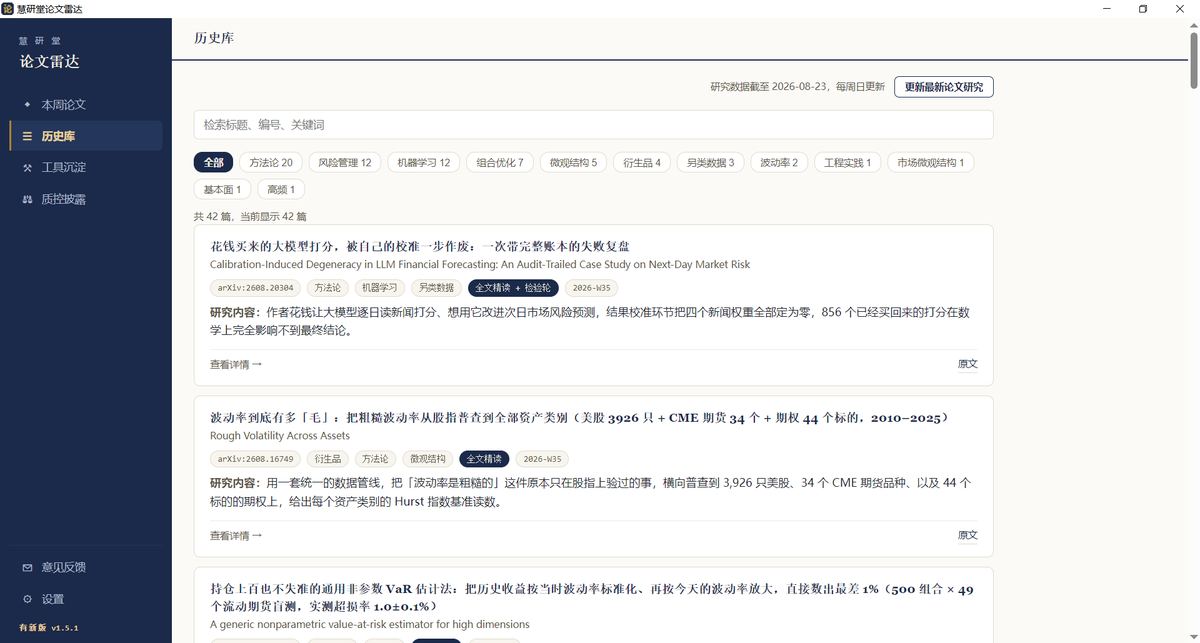Open 原文 for the Calibration-Induced Degeneracy paper
Viewport: 1200px width, 643px height.
pyautogui.click(x=968, y=364)
